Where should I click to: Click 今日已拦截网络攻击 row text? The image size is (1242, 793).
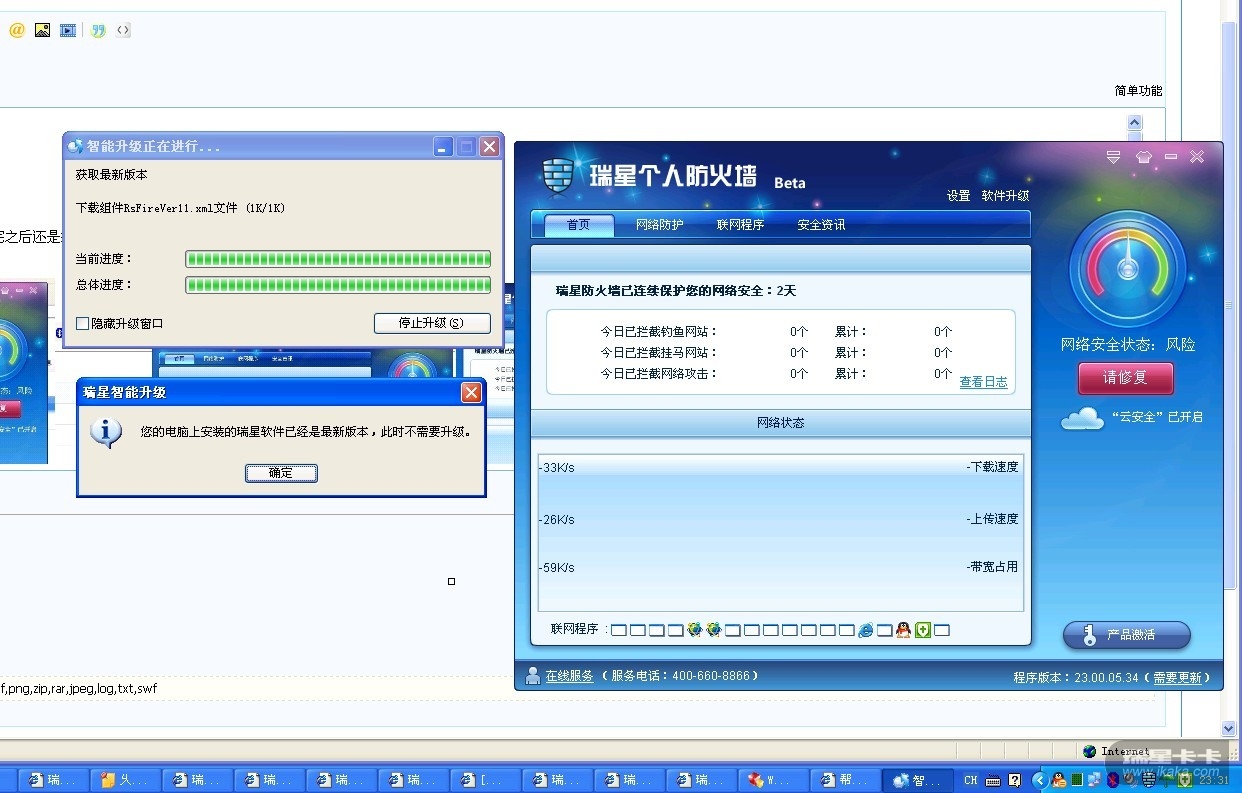tap(659, 374)
